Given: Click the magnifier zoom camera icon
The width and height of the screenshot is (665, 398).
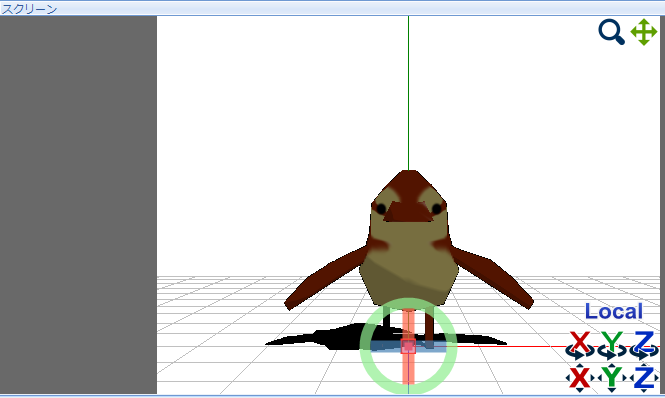Looking at the screenshot, I should pyautogui.click(x=611, y=32).
